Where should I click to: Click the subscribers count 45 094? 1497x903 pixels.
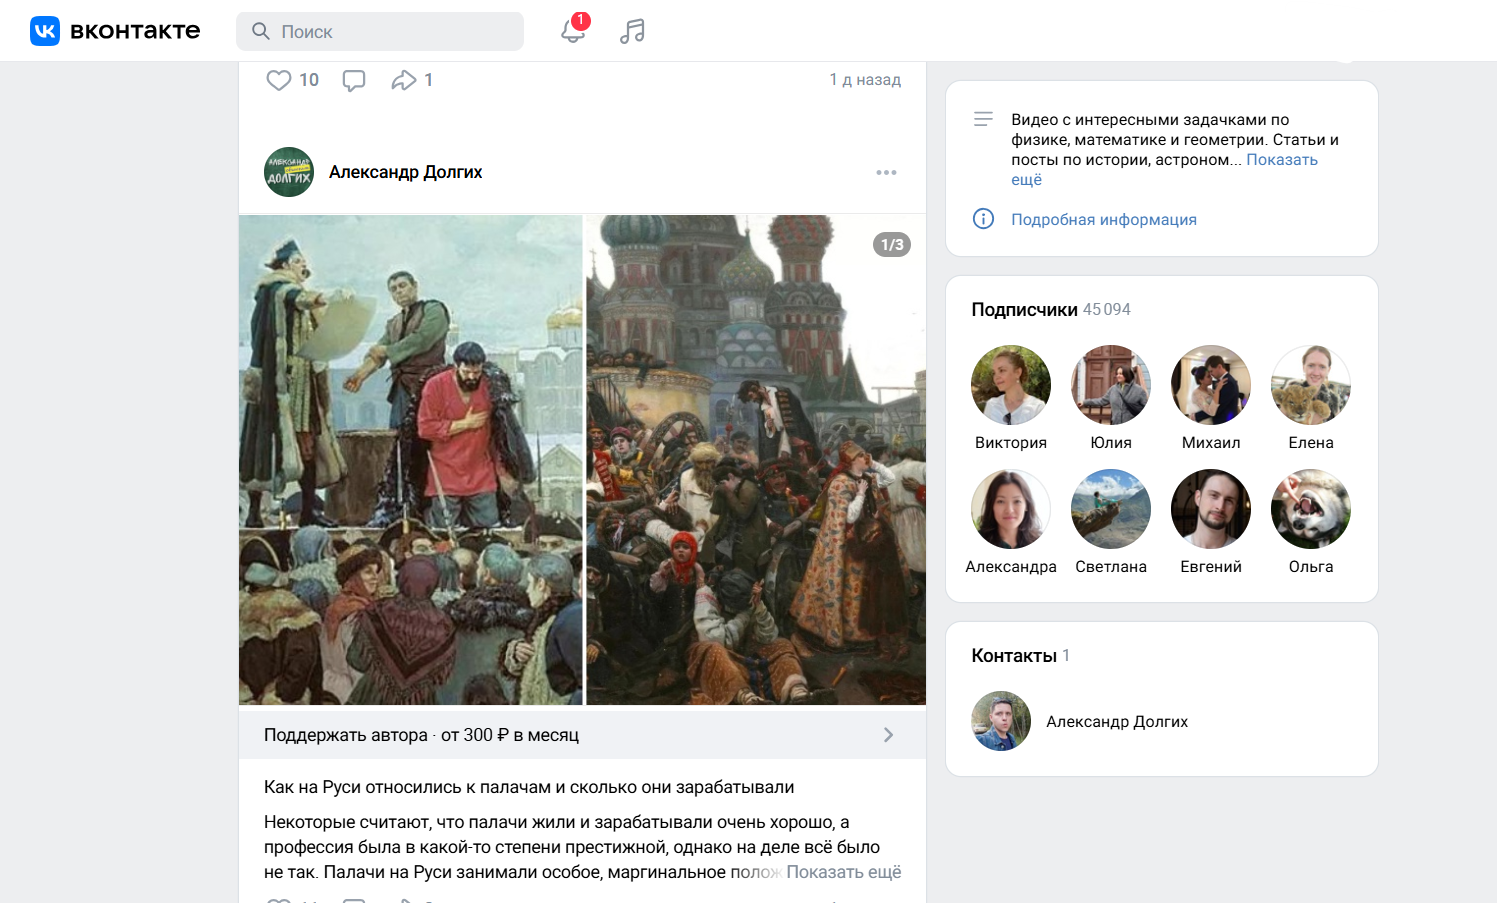pyautogui.click(x=1107, y=310)
